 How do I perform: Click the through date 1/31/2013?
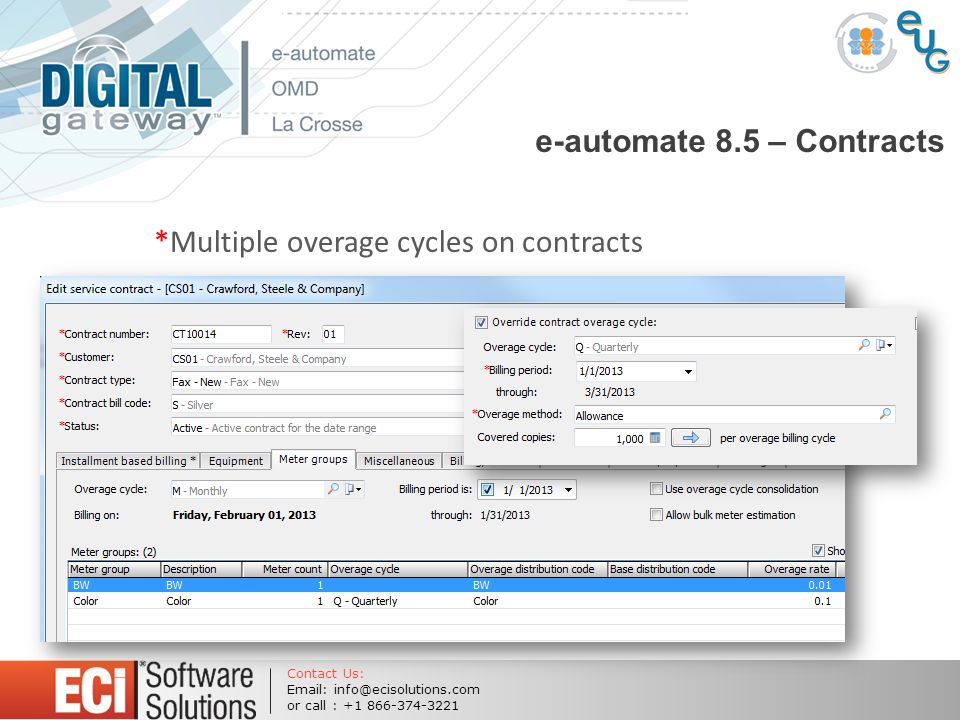pyautogui.click(x=505, y=516)
